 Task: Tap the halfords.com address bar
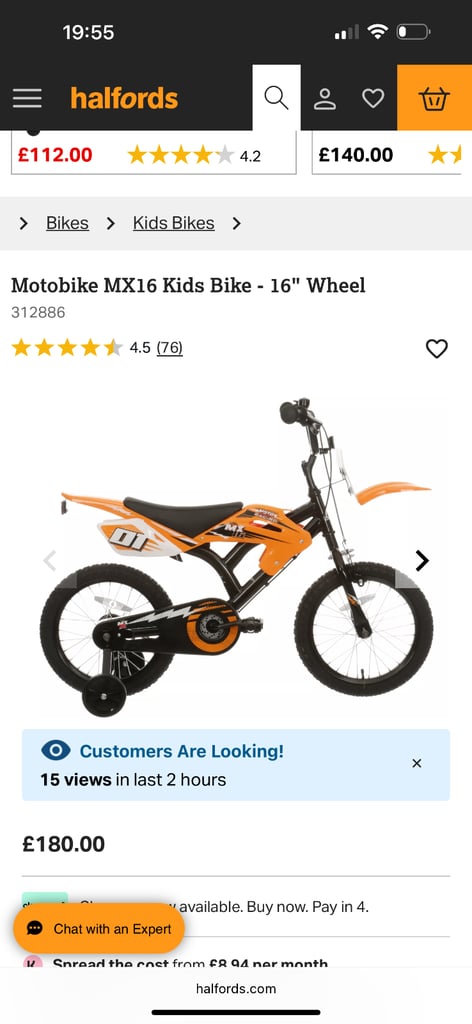tap(236, 988)
